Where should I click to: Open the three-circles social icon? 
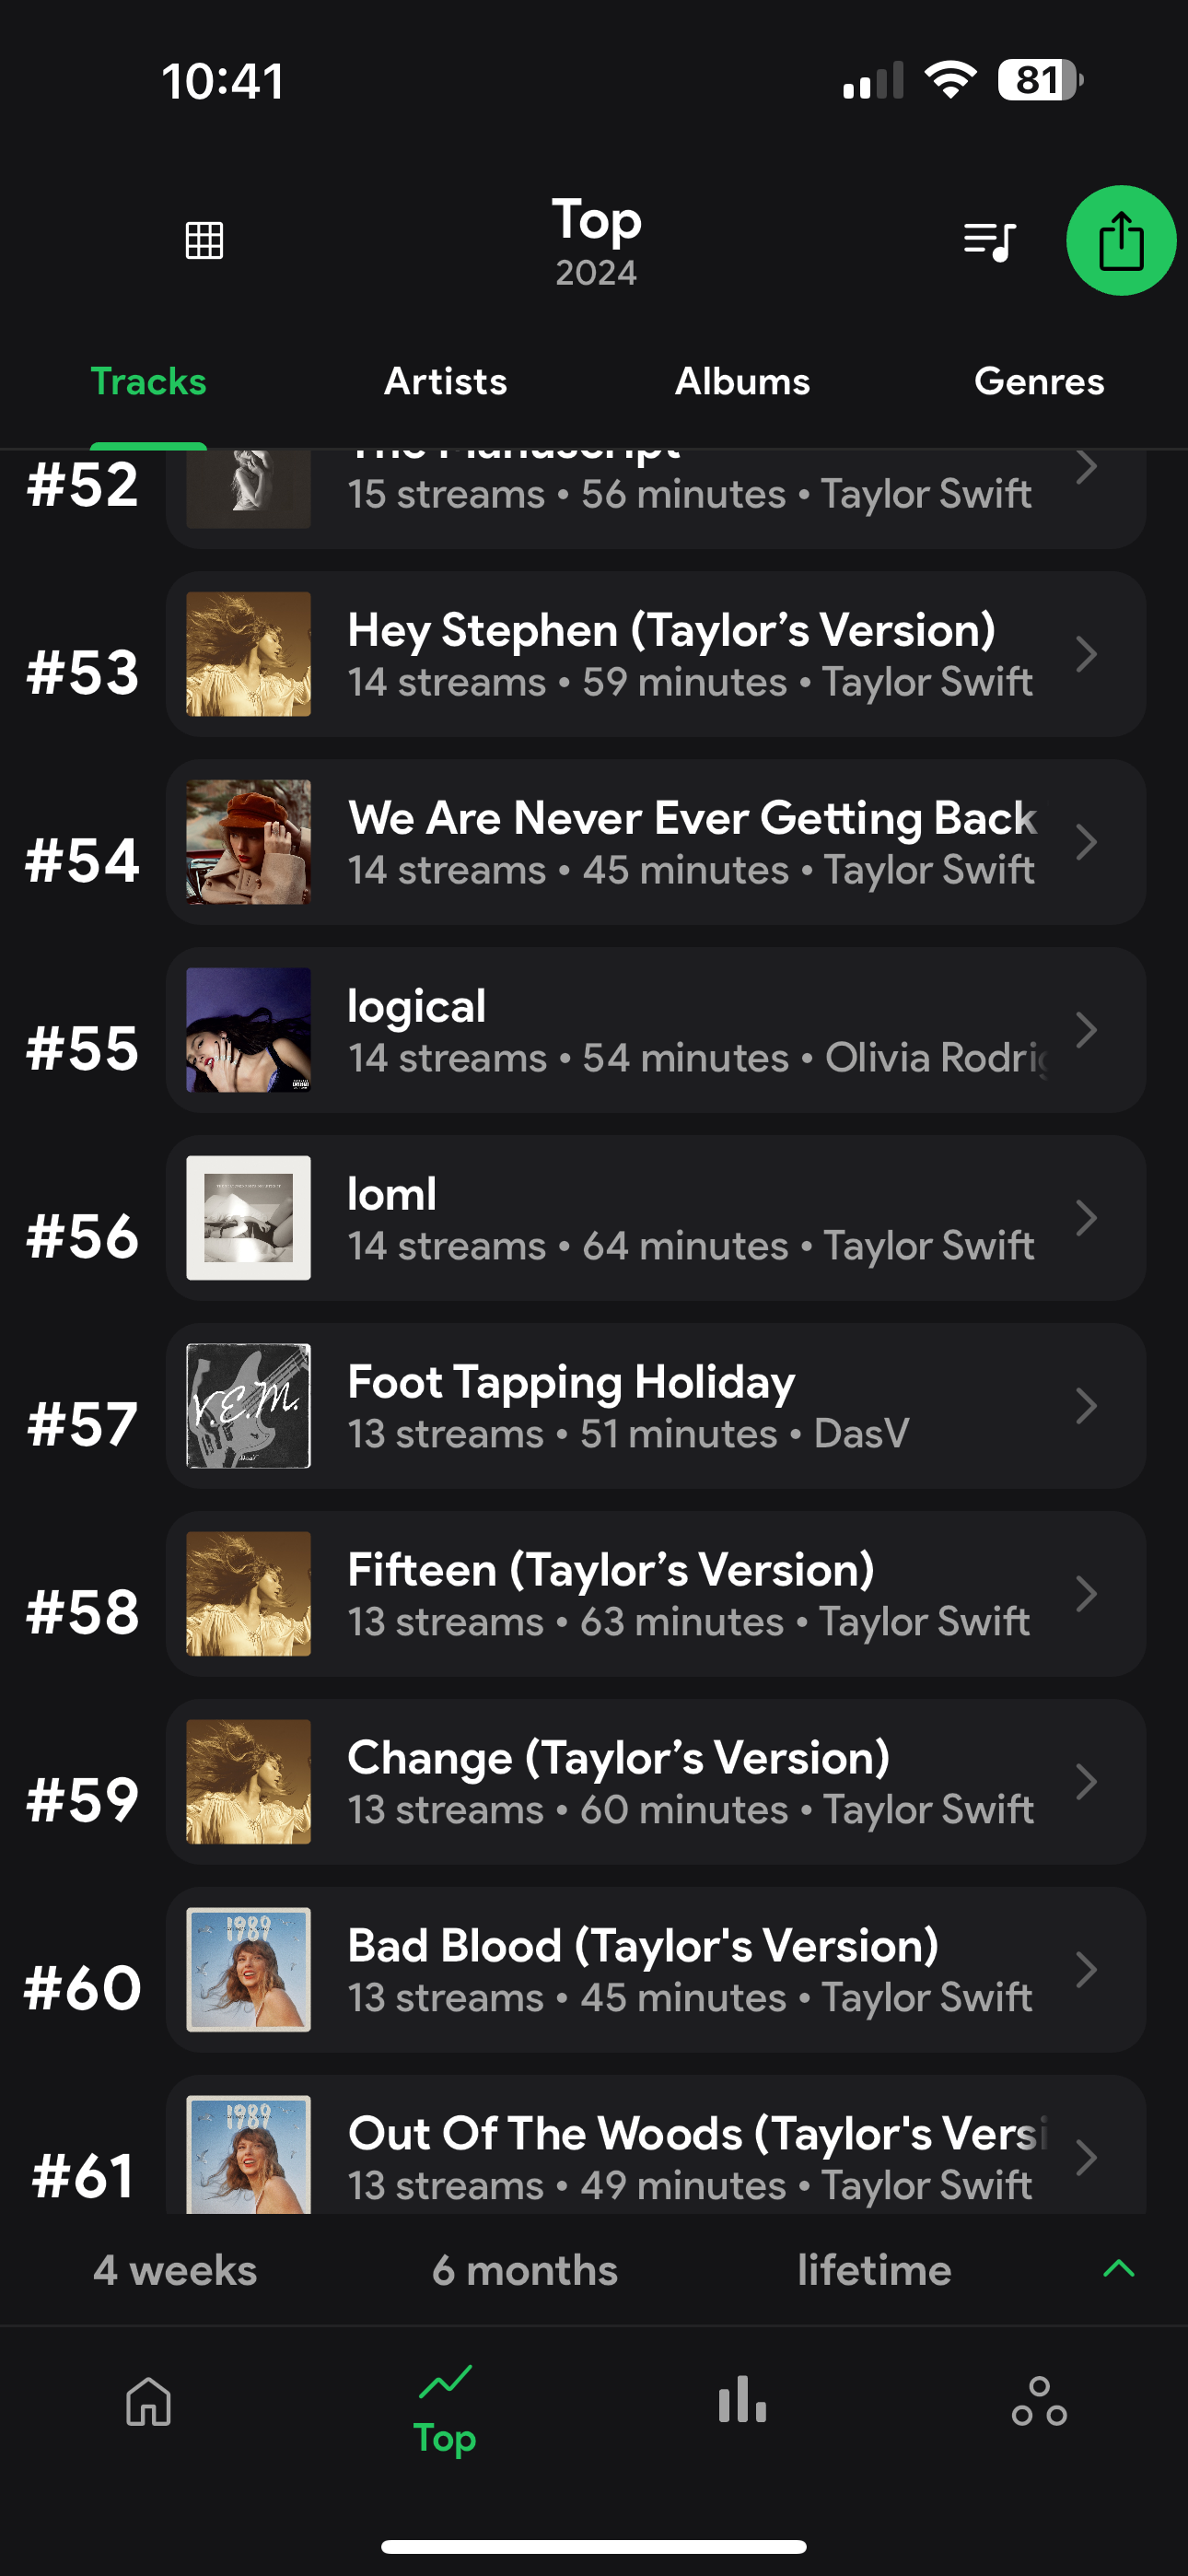1039,2401
